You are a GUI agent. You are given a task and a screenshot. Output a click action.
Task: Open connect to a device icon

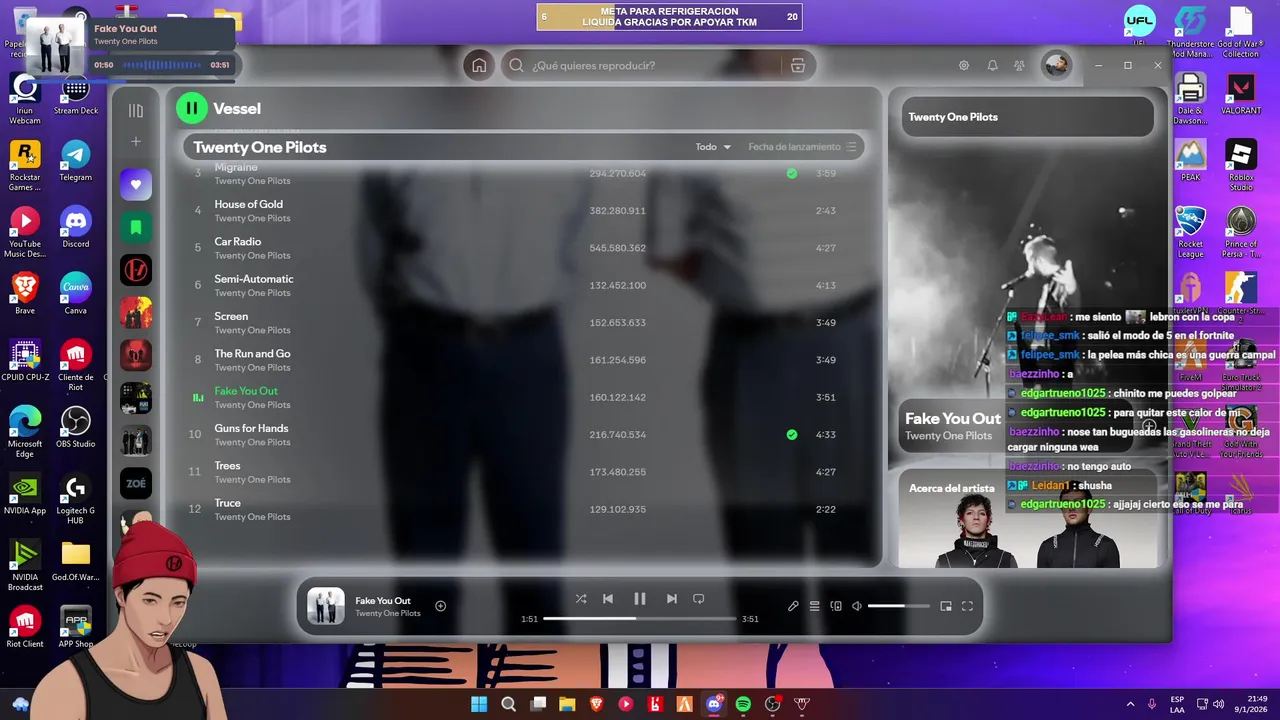836,606
